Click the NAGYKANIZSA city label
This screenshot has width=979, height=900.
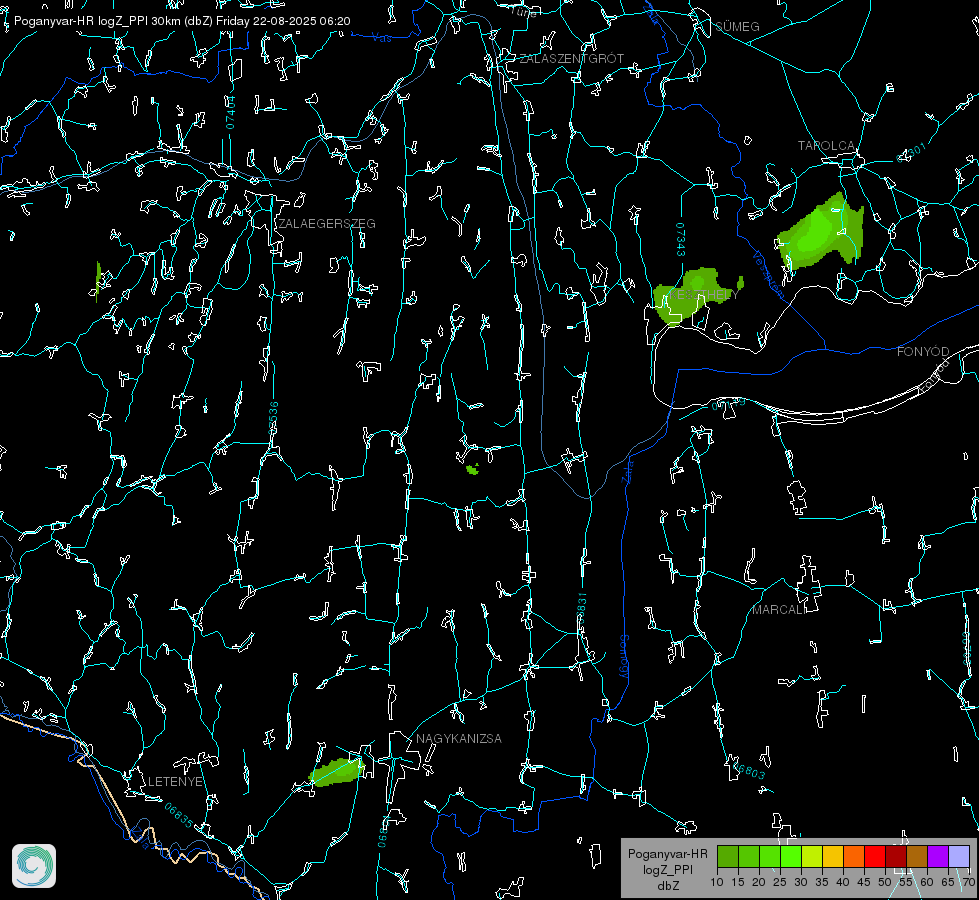point(459,739)
